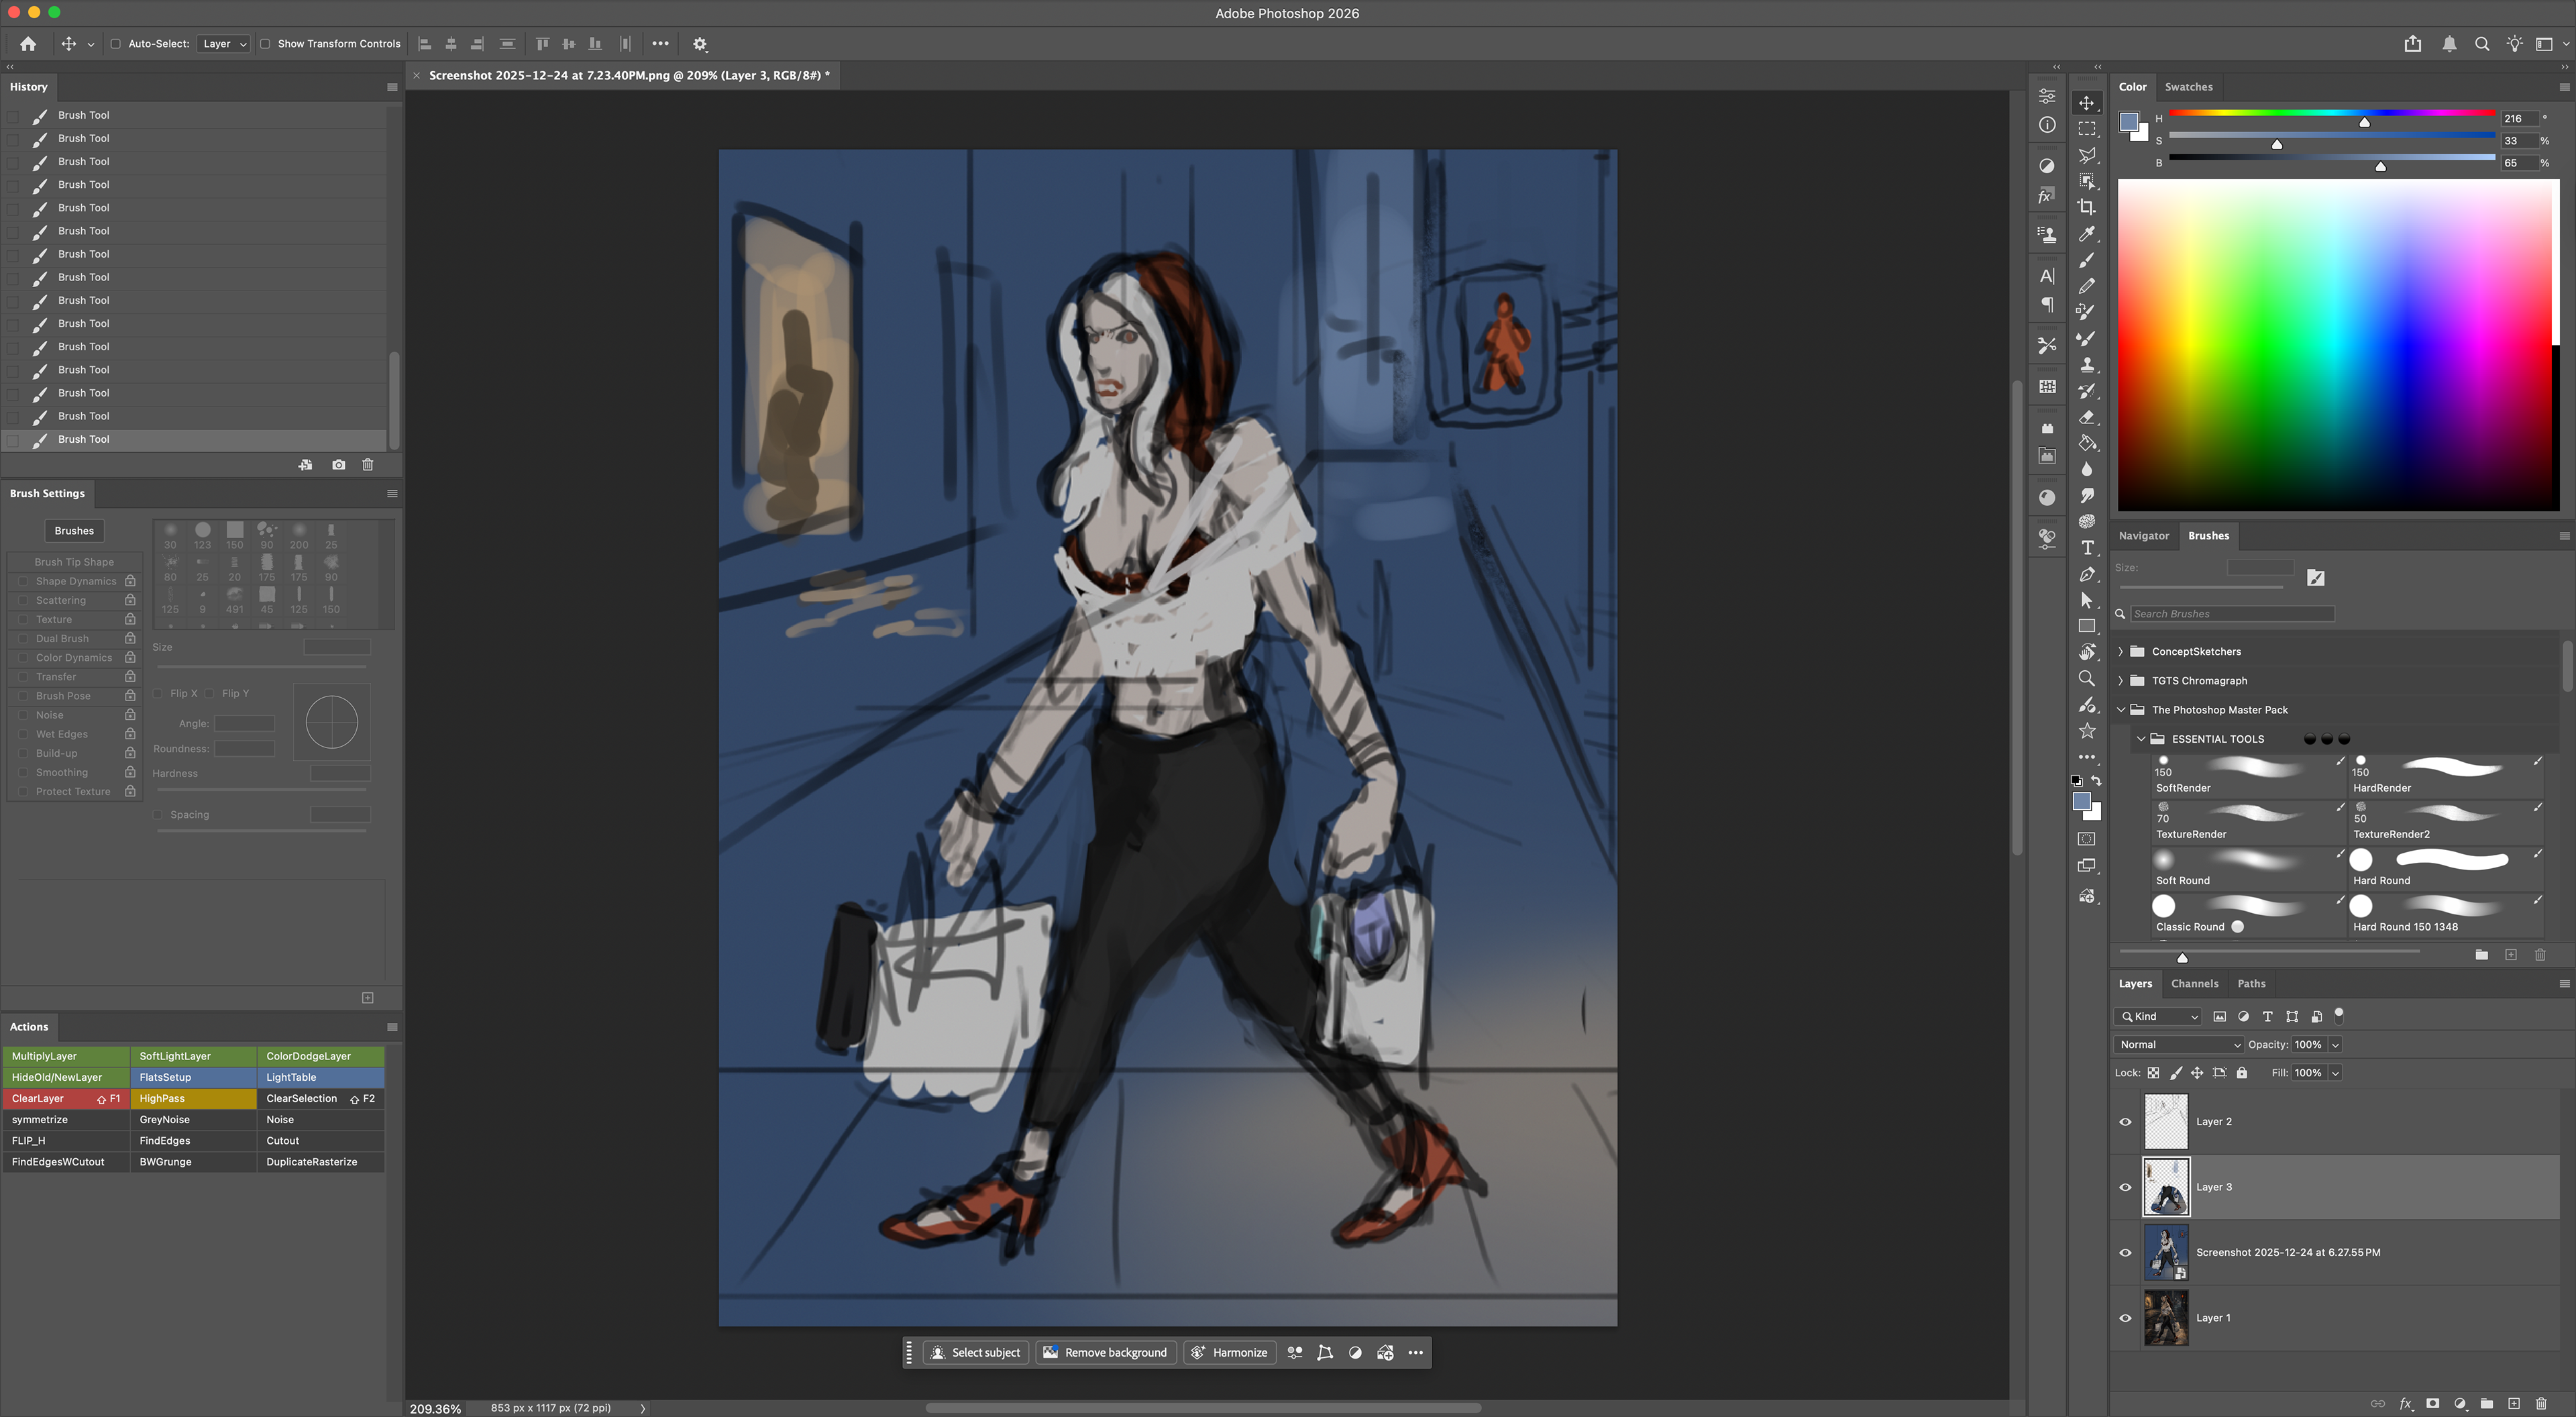Open the Swatches tab
The image size is (2576, 1417).
tap(2188, 87)
